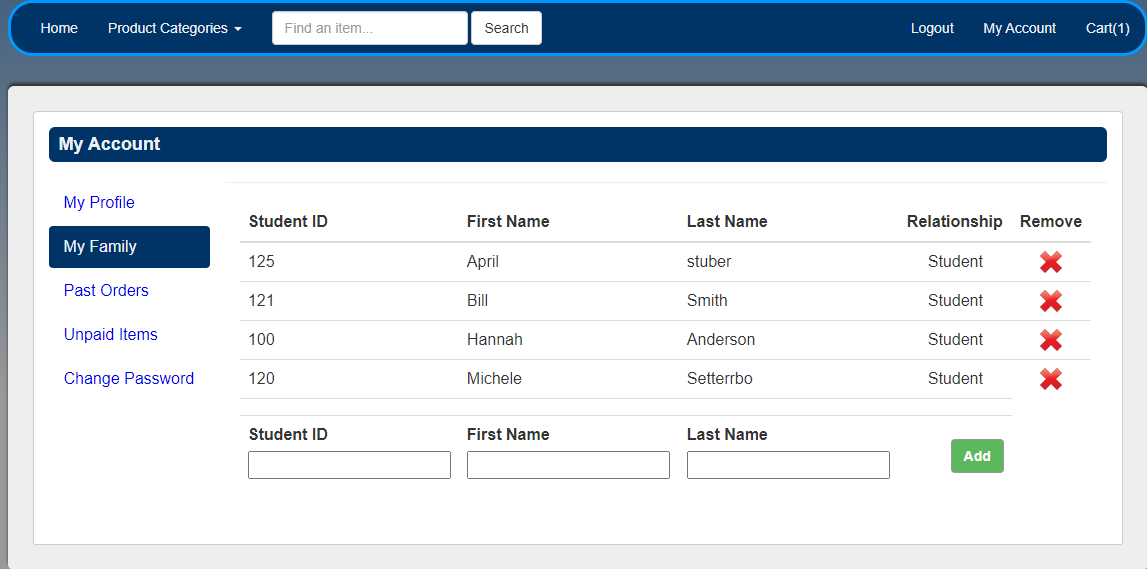Remove April stuber with the red X
The image size is (1147, 569).
1050,262
